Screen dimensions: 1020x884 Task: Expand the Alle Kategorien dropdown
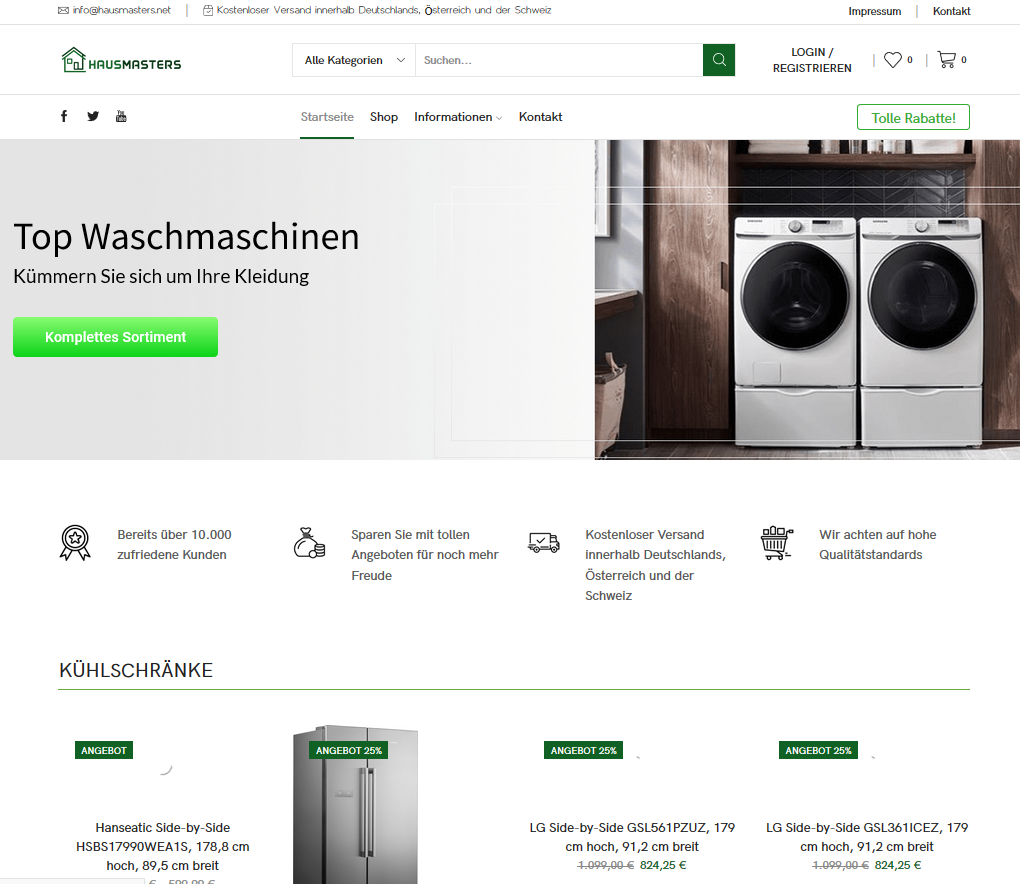[354, 60]
